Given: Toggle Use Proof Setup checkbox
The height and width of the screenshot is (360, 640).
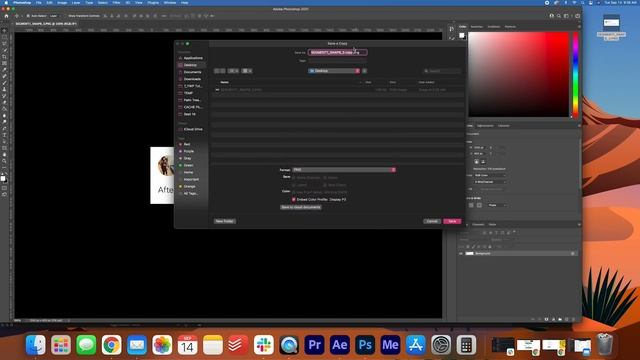Looking at the screenshot, I should [294, 192].
